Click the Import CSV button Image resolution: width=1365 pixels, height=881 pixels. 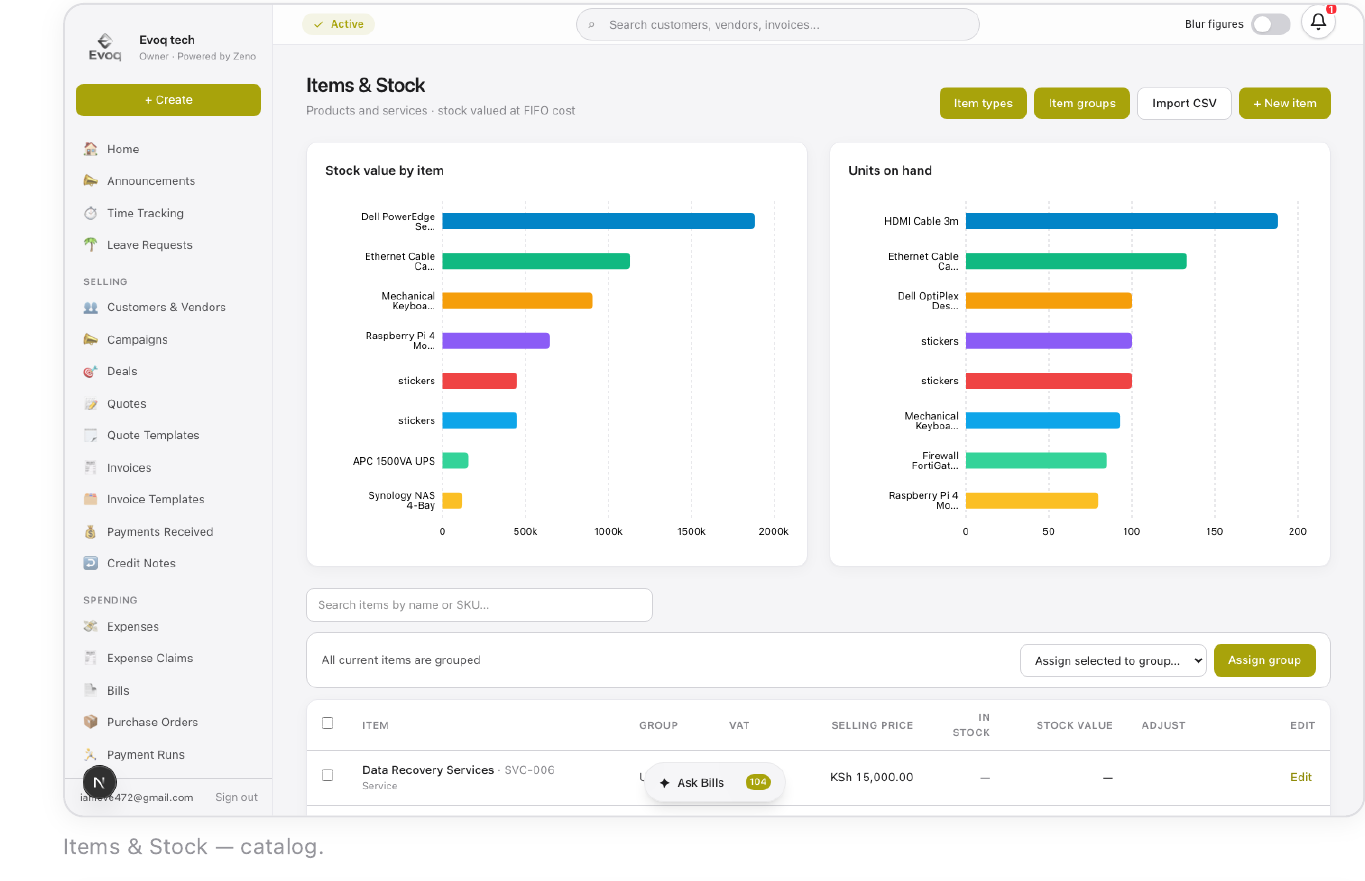pos(1184,103)
